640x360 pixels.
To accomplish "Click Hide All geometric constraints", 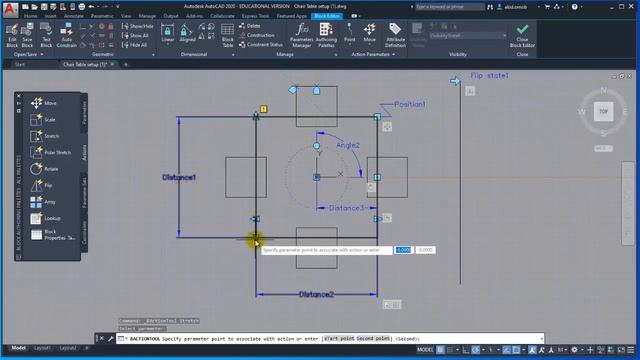I will pyautogui.click(x=134, y=45).
